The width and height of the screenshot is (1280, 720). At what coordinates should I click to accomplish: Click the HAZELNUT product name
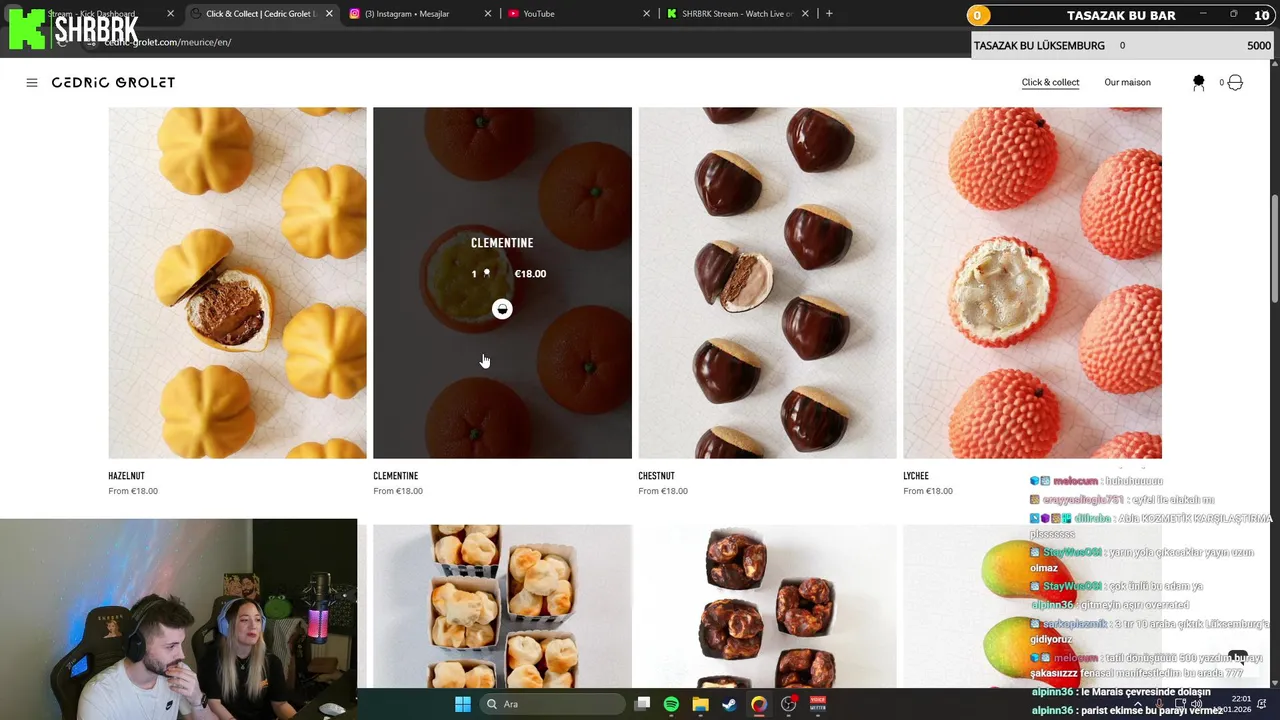tap(126, 476)
